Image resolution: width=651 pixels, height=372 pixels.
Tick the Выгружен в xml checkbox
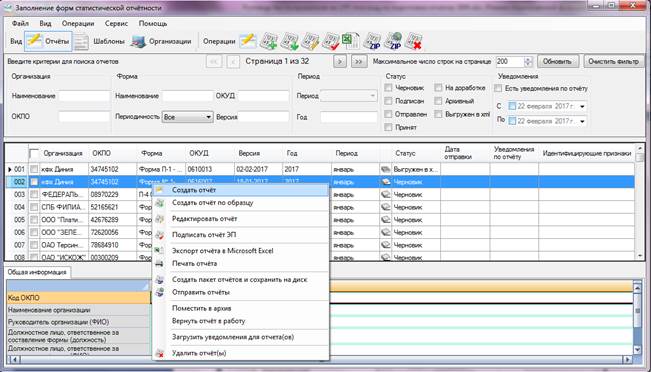(x=438, y=114)
